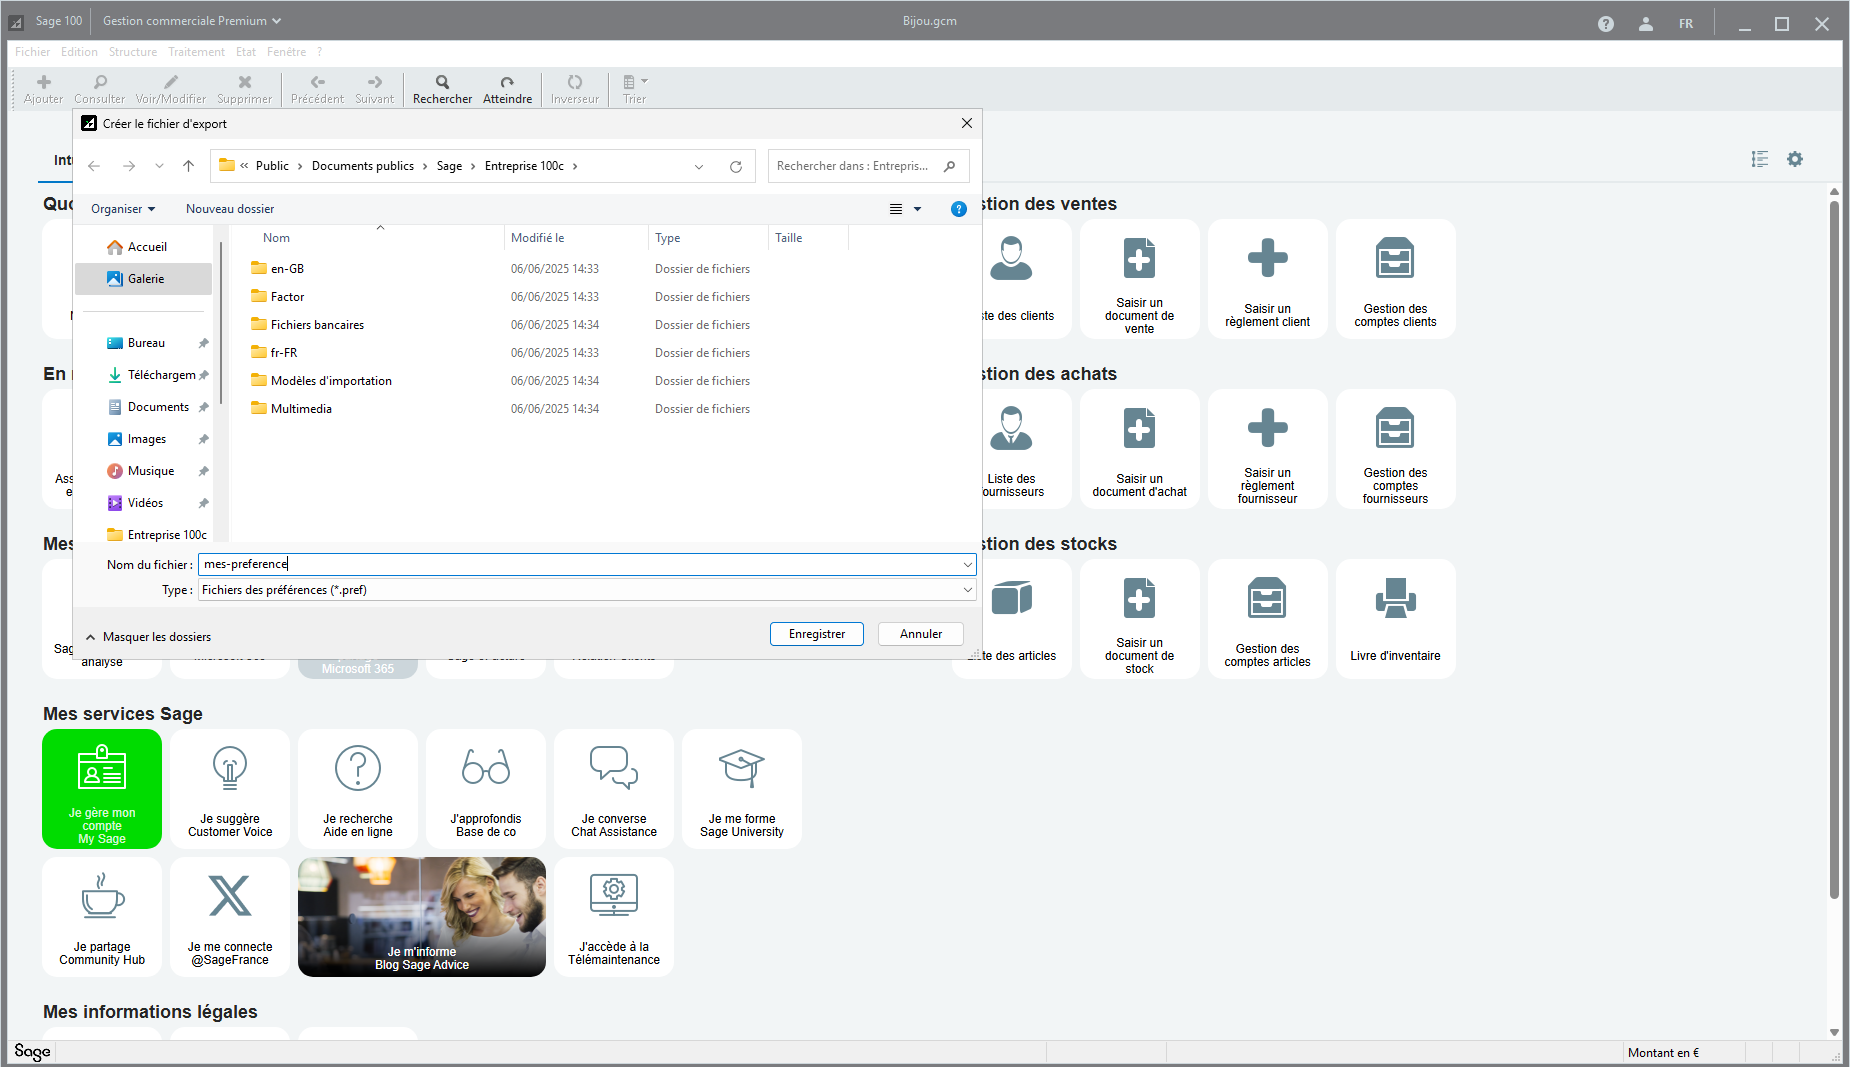Open Je m'informe Blog Sage Advice thumbnail
The width and height of the screenshot is (1850, 1067).
[422, 917]
